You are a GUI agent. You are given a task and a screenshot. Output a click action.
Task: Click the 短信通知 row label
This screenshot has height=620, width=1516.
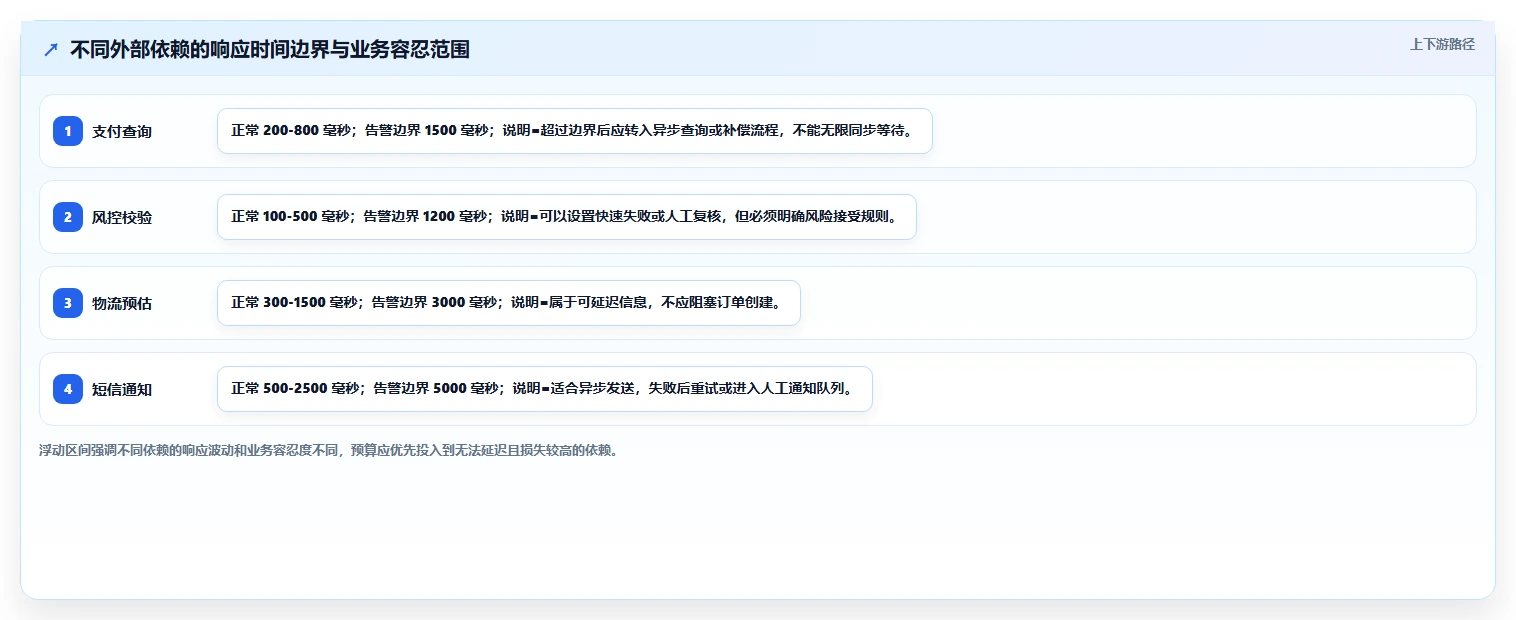point(122,389)
